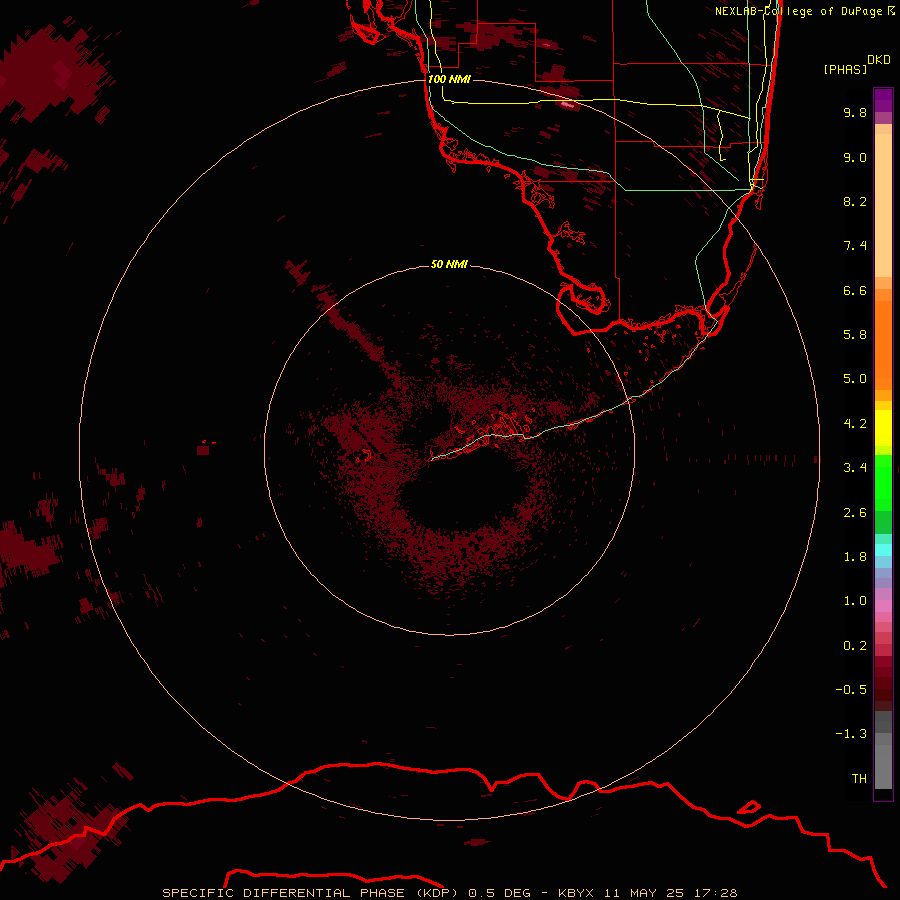Click the -1.3 value on the color scale

pos(851,734)
